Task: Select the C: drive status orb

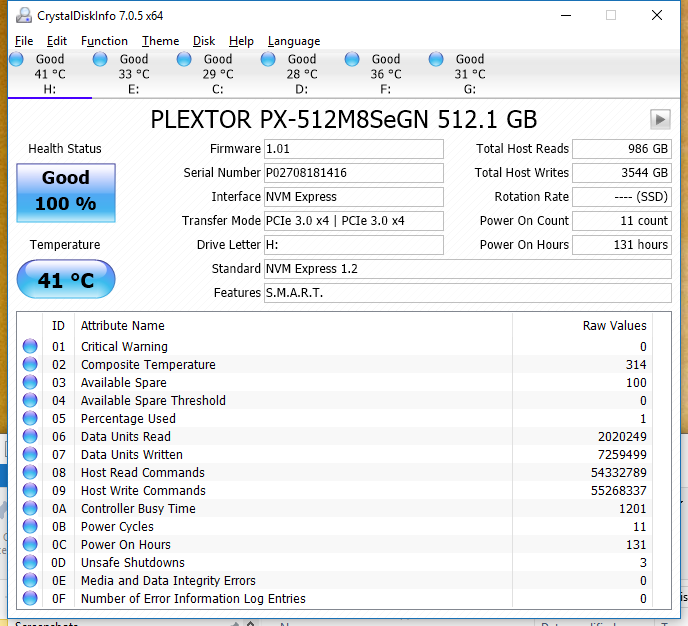Action: tap(184, 60)
